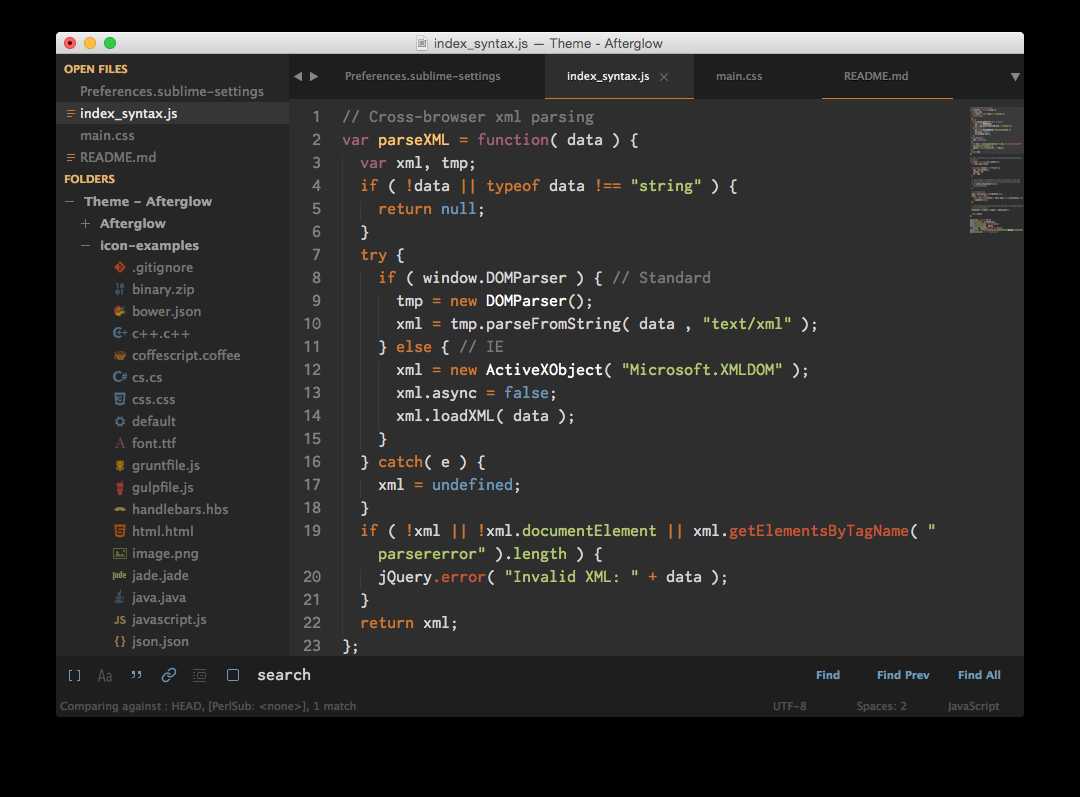Click the OPEN FILES sidebar header

[x=96, y=69]
